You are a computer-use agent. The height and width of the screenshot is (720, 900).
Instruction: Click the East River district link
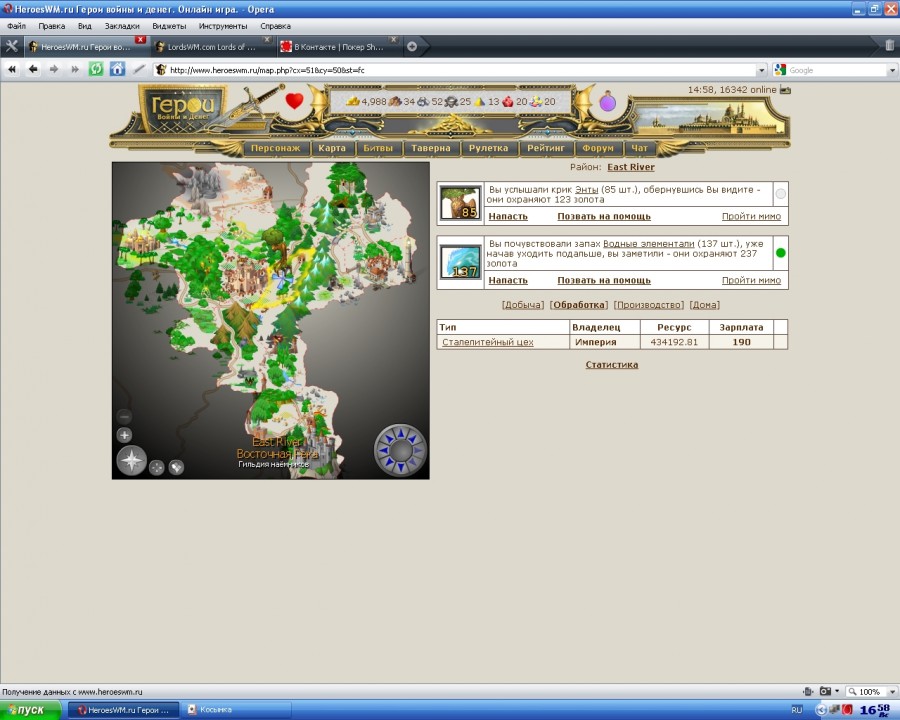coord(631,167)
